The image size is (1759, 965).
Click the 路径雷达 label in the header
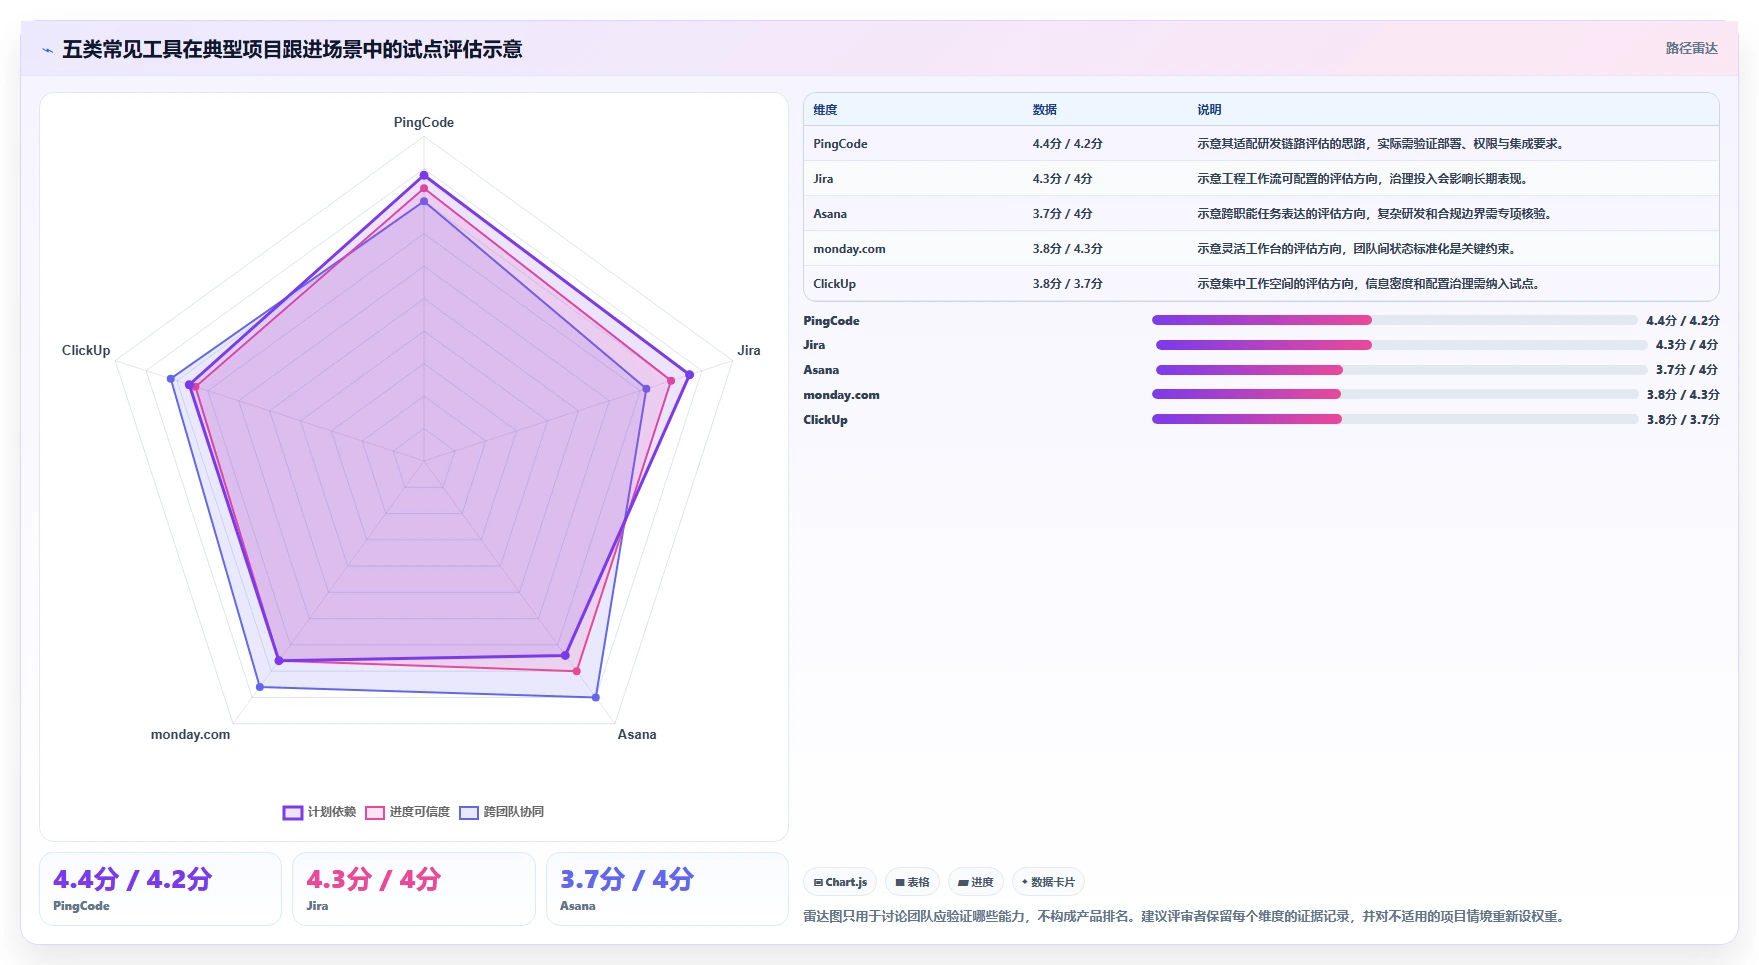[x=1691, y=48]
